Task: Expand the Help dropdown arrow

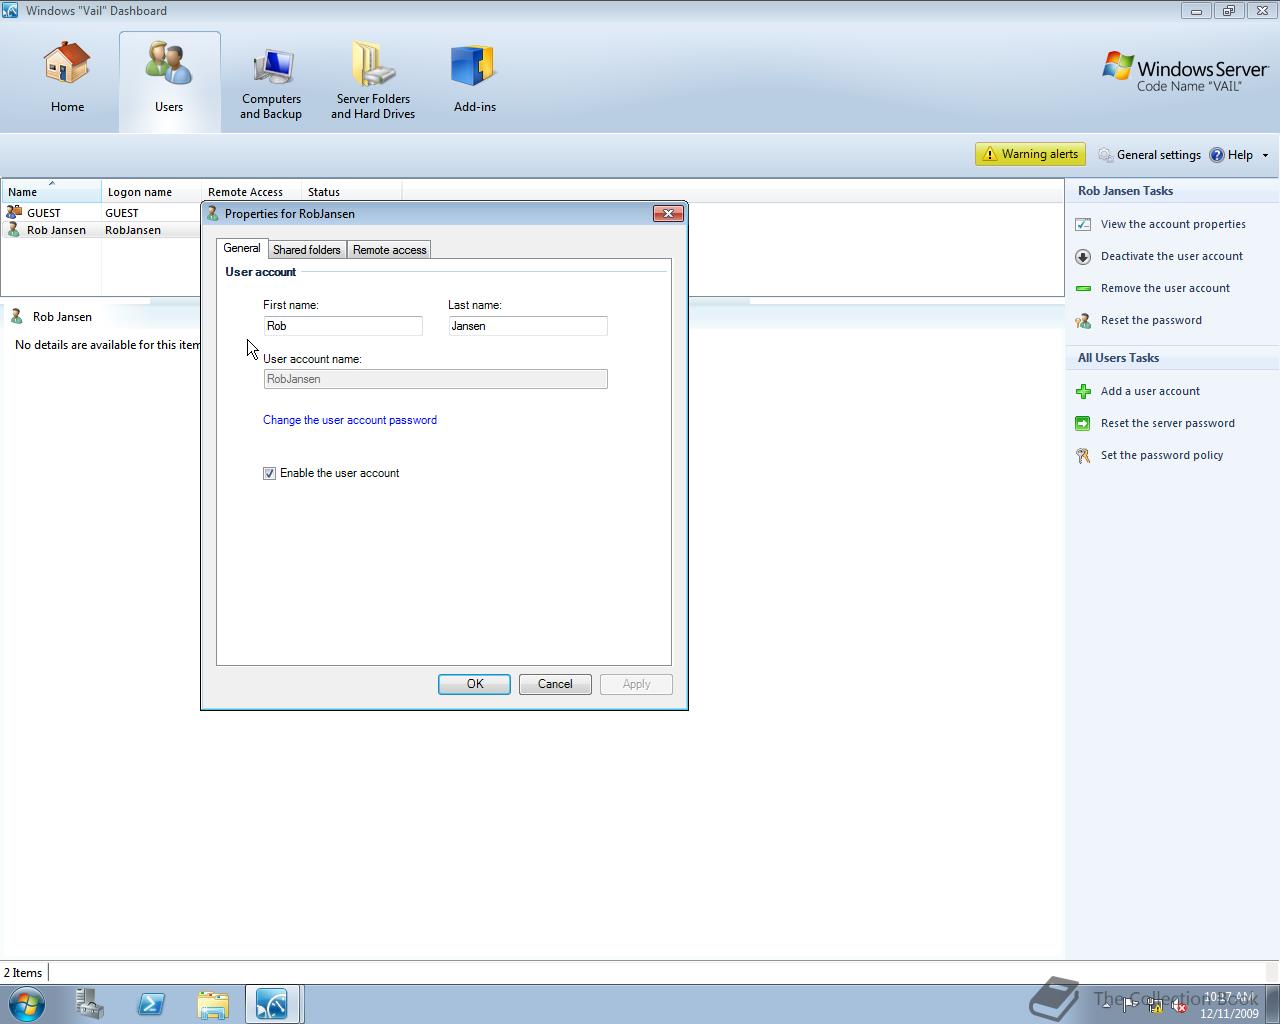Action: coord(1265,155)
